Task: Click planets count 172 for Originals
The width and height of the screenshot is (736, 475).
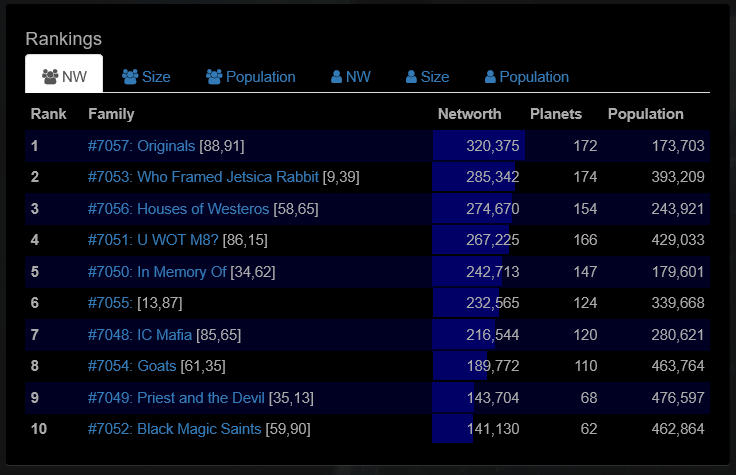Action: [x=585, y=146]
